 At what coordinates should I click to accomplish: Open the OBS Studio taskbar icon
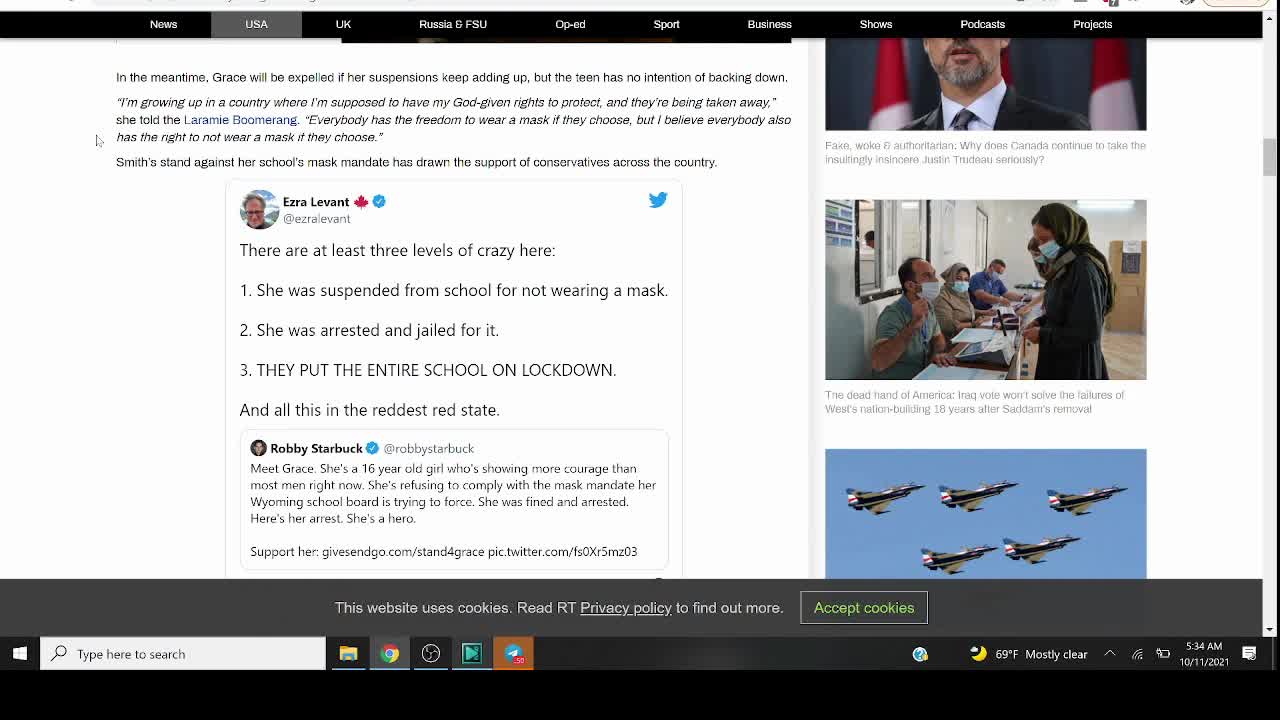click(431, 654)
